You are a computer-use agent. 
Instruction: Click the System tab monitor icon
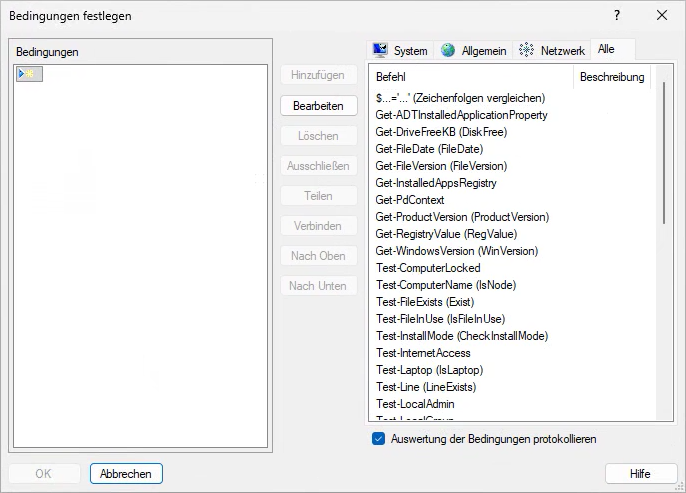tap(380, 51)
